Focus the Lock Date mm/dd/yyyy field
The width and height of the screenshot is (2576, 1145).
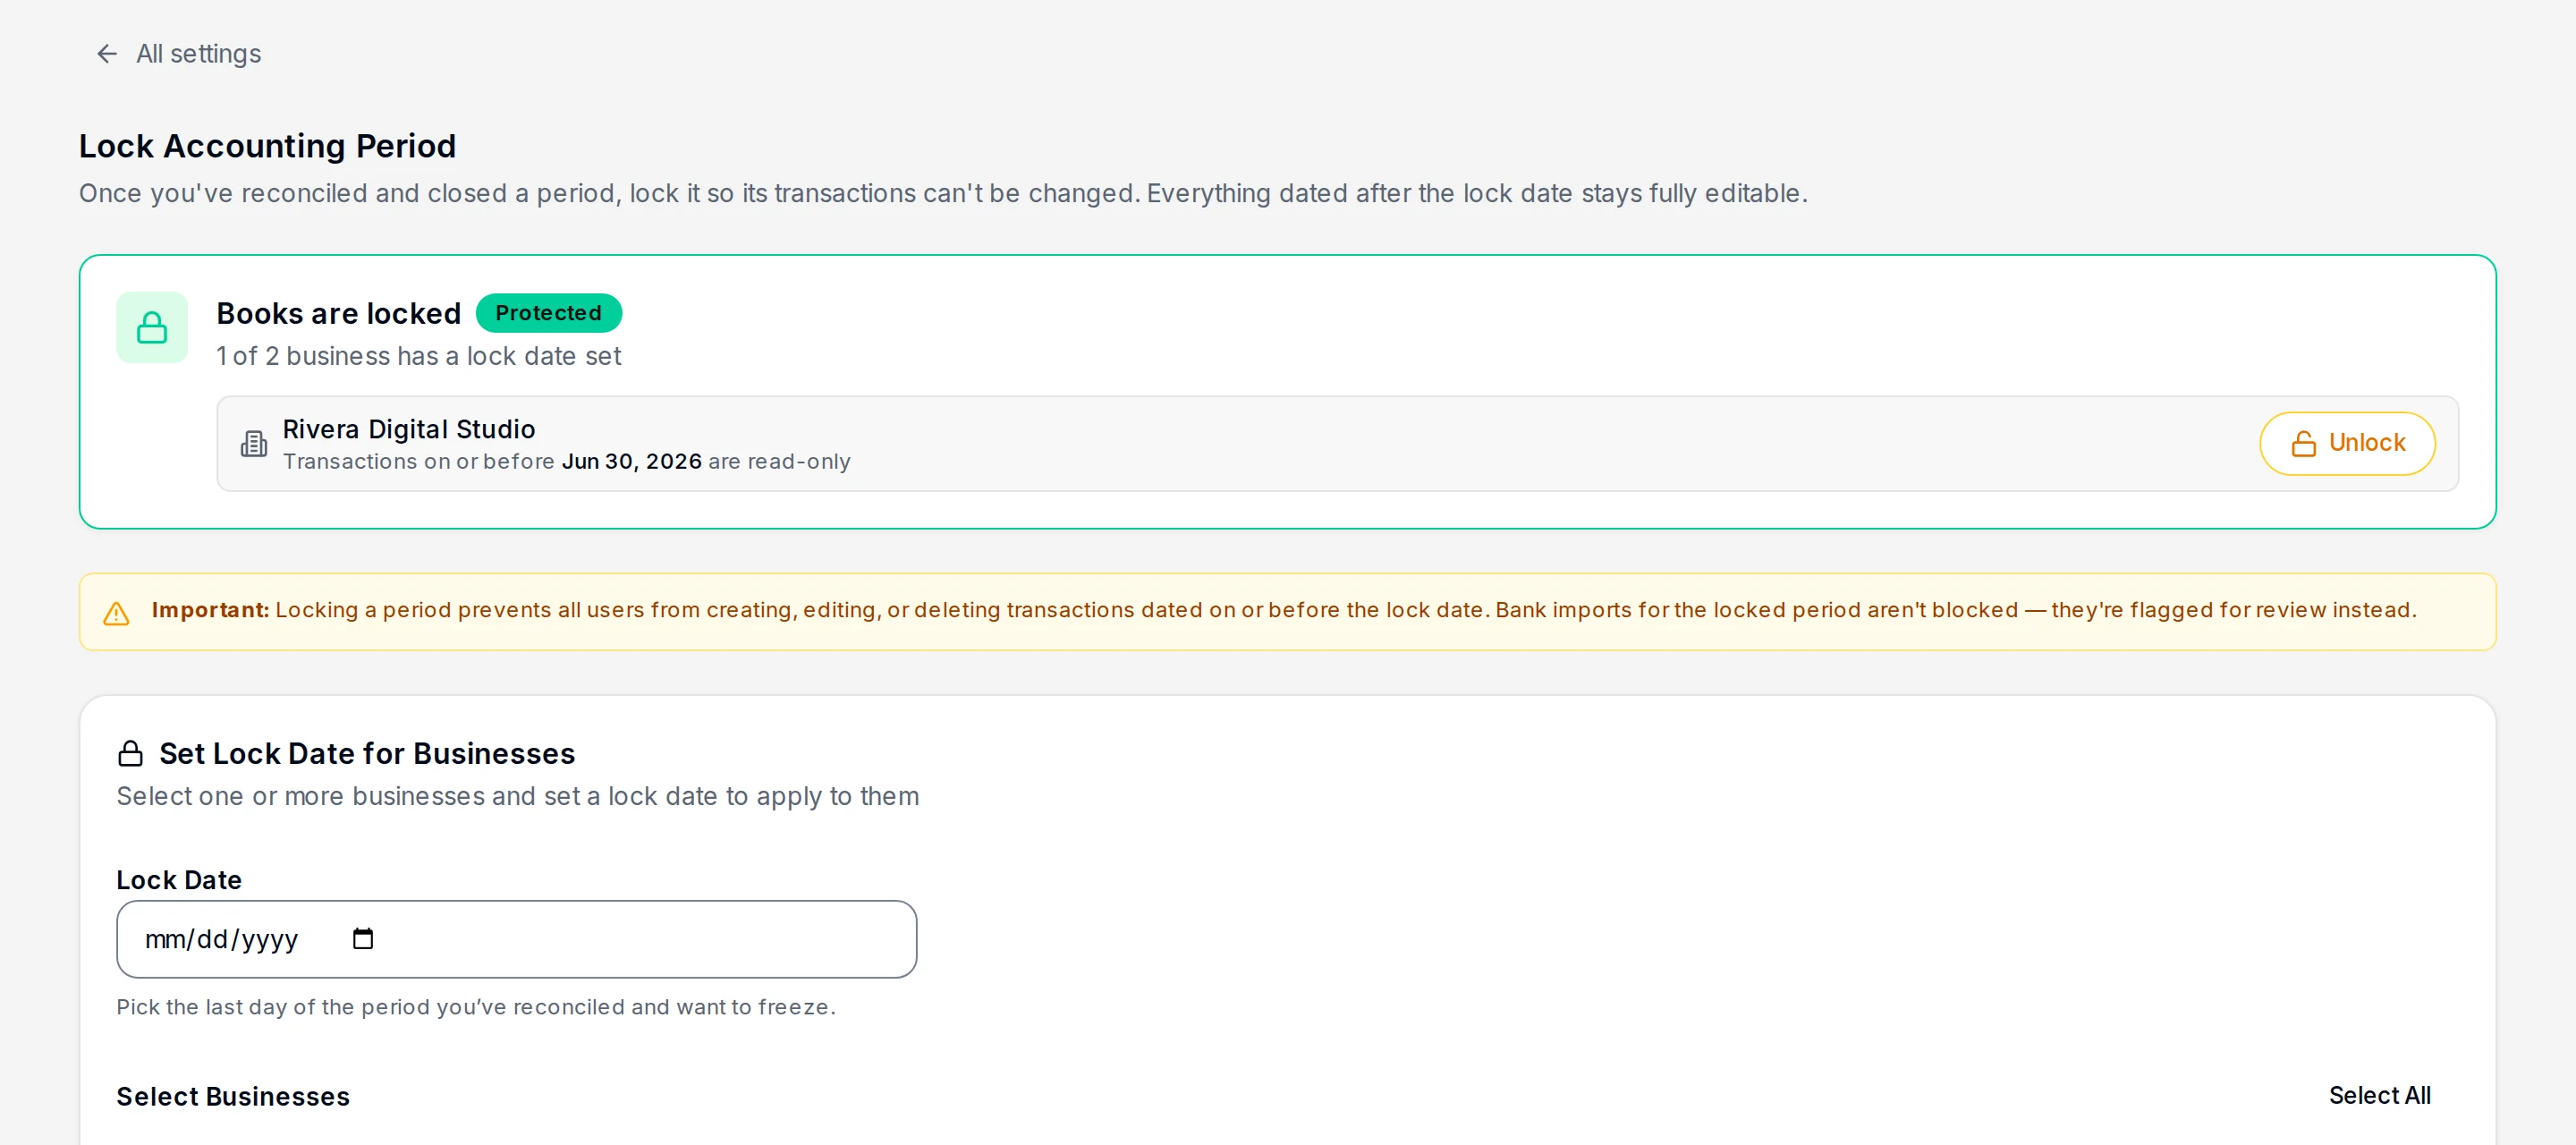click(516, 939)
